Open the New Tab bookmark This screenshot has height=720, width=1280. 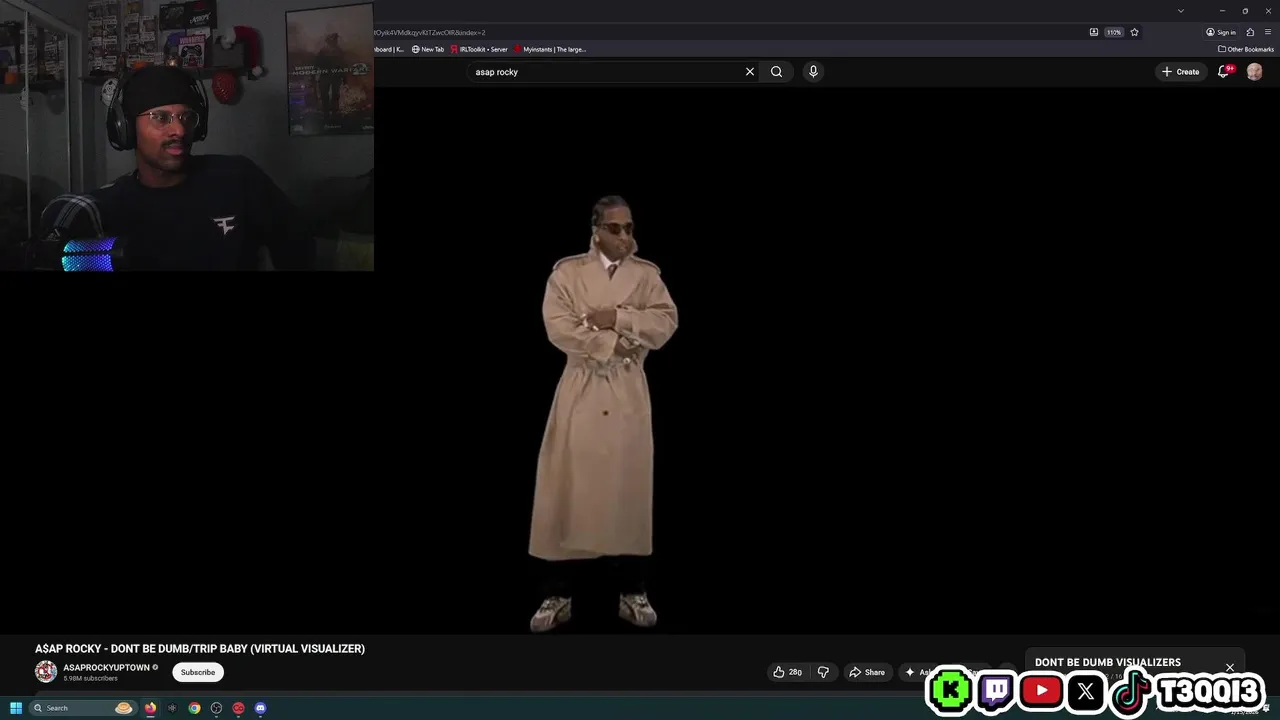click(x=428, y=49)
